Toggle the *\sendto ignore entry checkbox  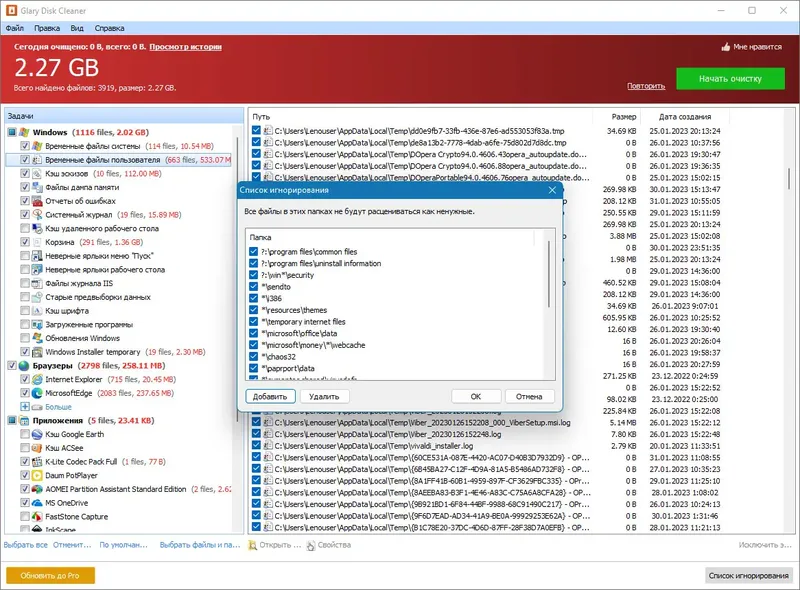(x=254, y=286)
